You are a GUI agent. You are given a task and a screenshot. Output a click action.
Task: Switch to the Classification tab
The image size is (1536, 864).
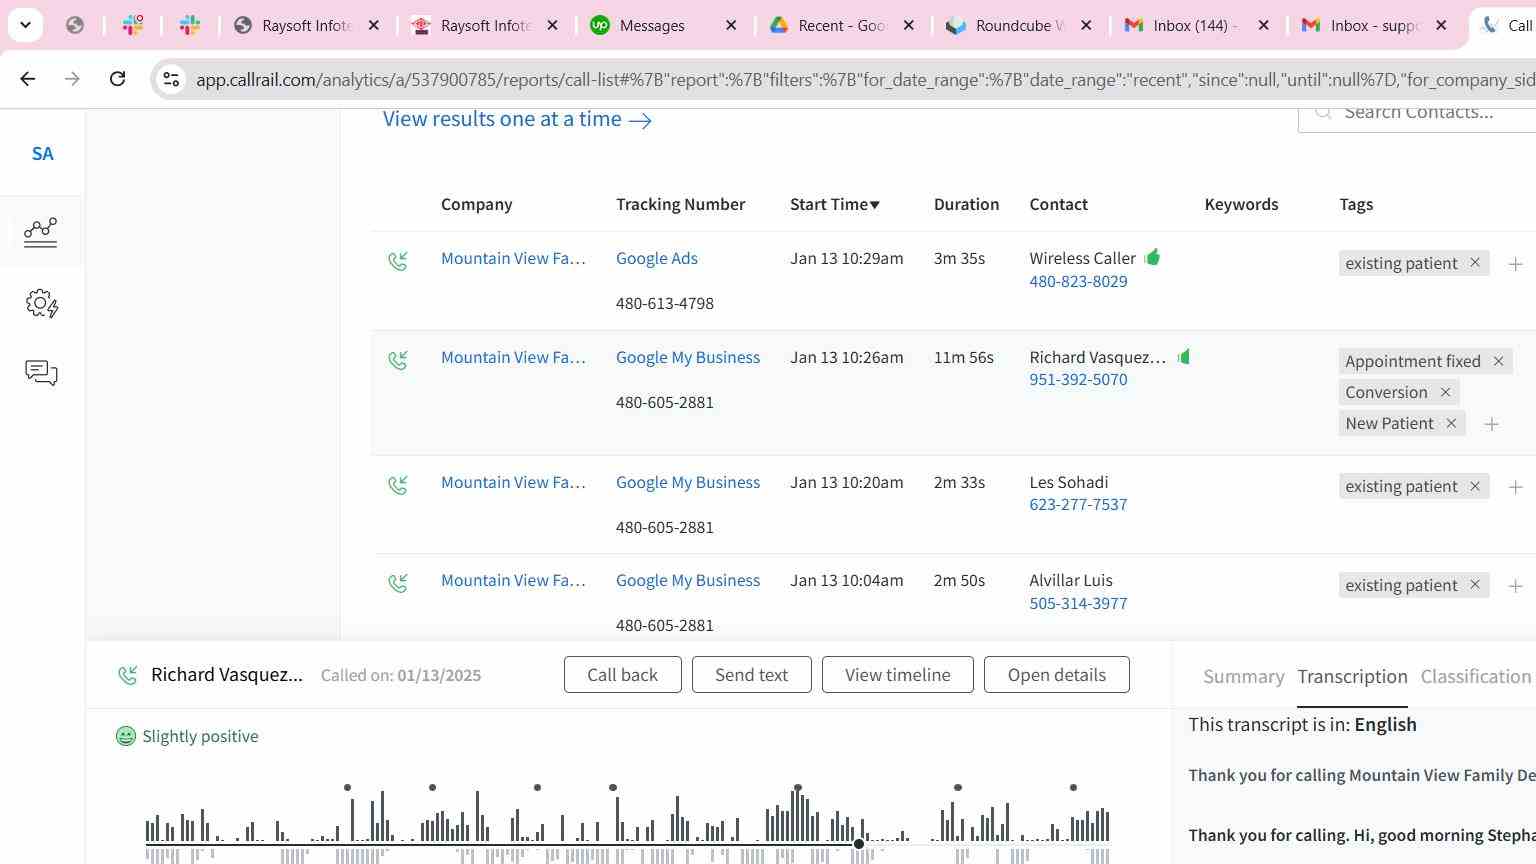[1476, 676]
